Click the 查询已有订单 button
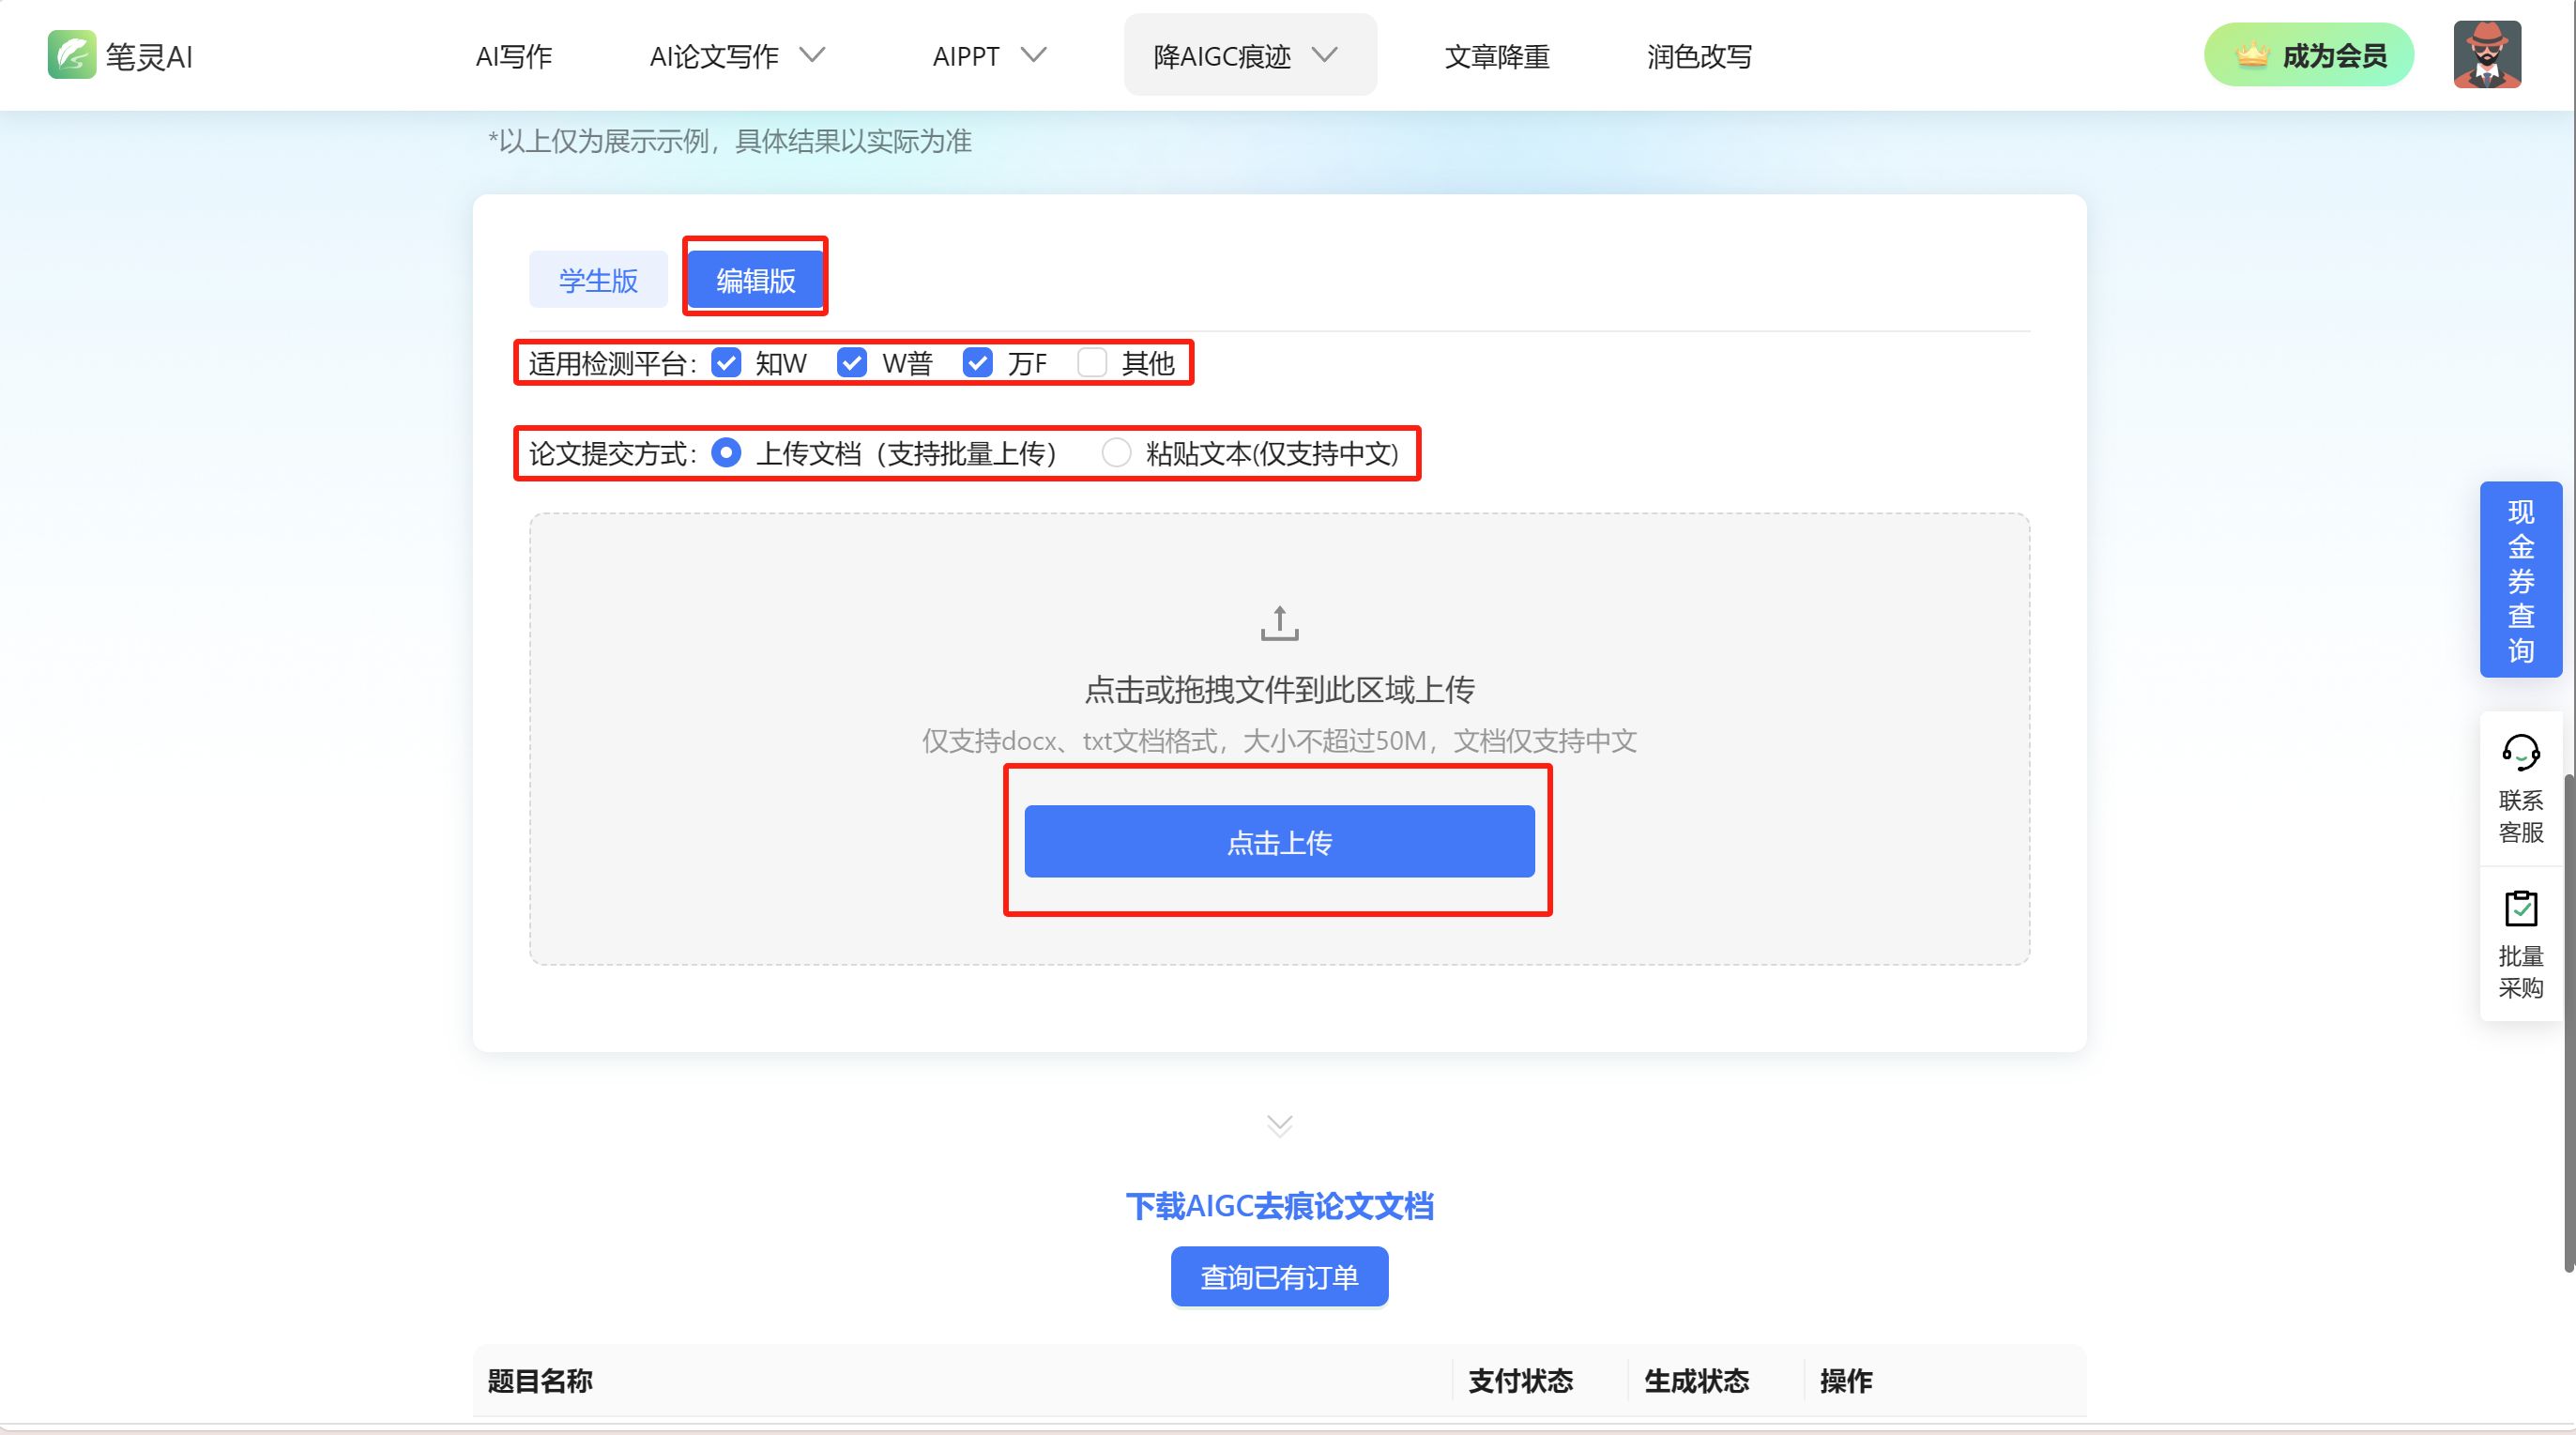2576x1435 pixels. click(1279, 1277)
